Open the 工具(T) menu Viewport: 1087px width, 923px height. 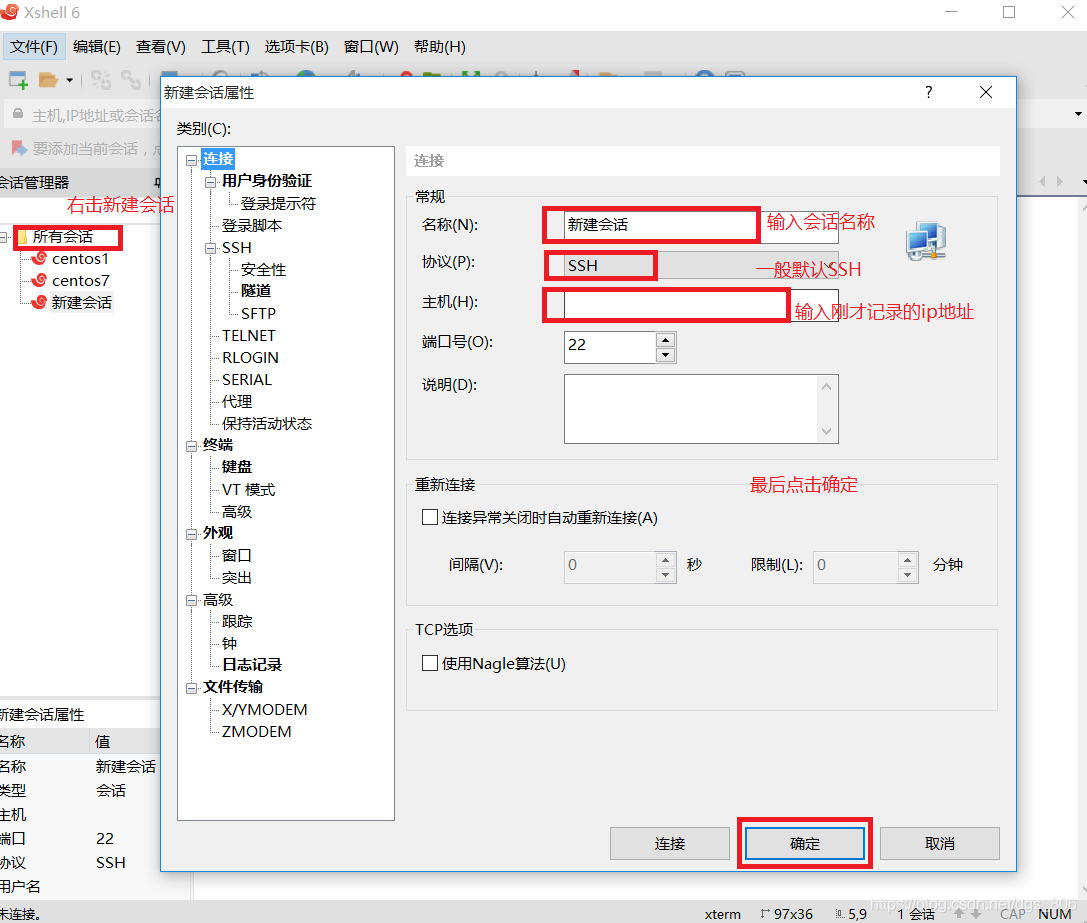pyautogui.click(x=225, y=46)
